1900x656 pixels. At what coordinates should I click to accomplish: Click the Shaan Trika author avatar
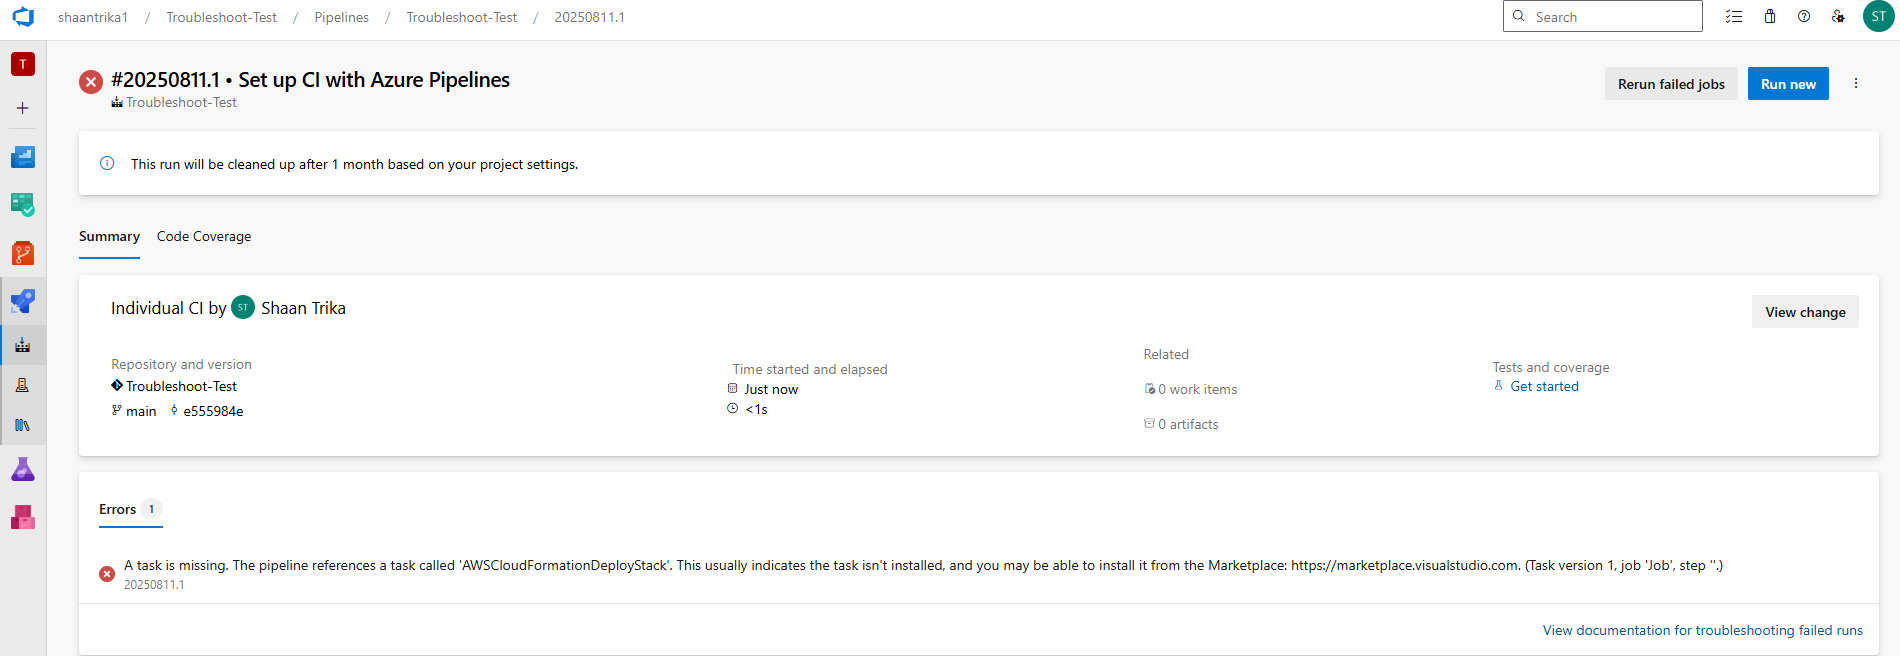click(x=243, y=307)
